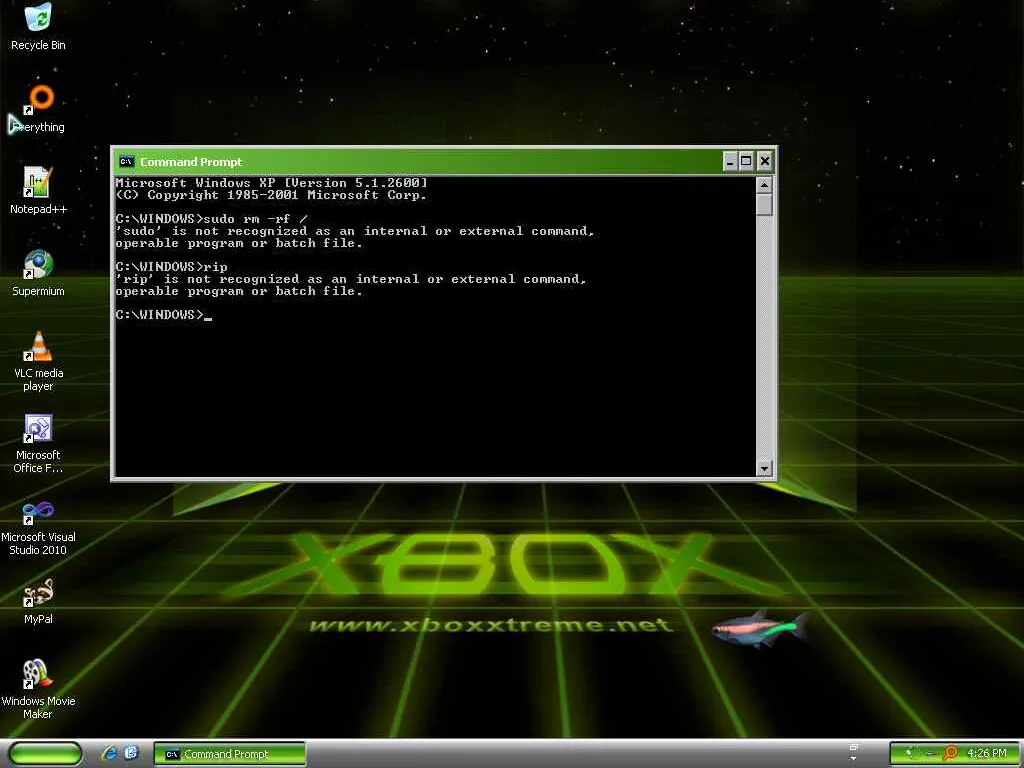Click the Command Prompt taskbar button
This screenshot has height=768, width=1024.
click(x=229, y=754)
